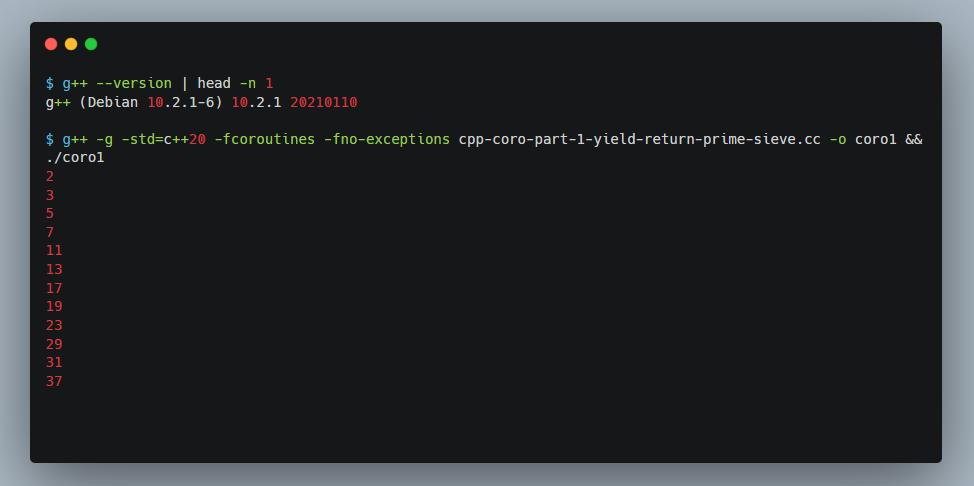Click the output line showing 19
Viewport: 974px width, 486px height.
54,306
